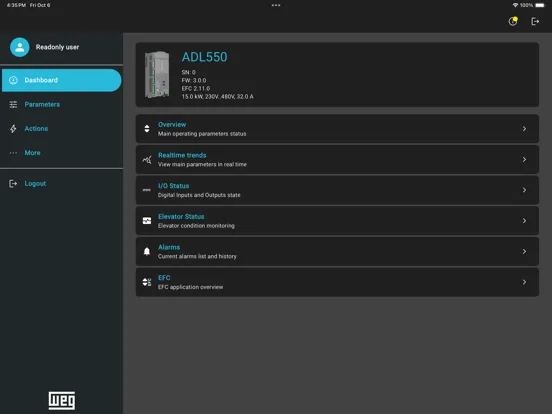This screenshot has height=414, width=552.
Task: Click the 'FW: 3.0.0' firmware line
Action: coord(194,80)
